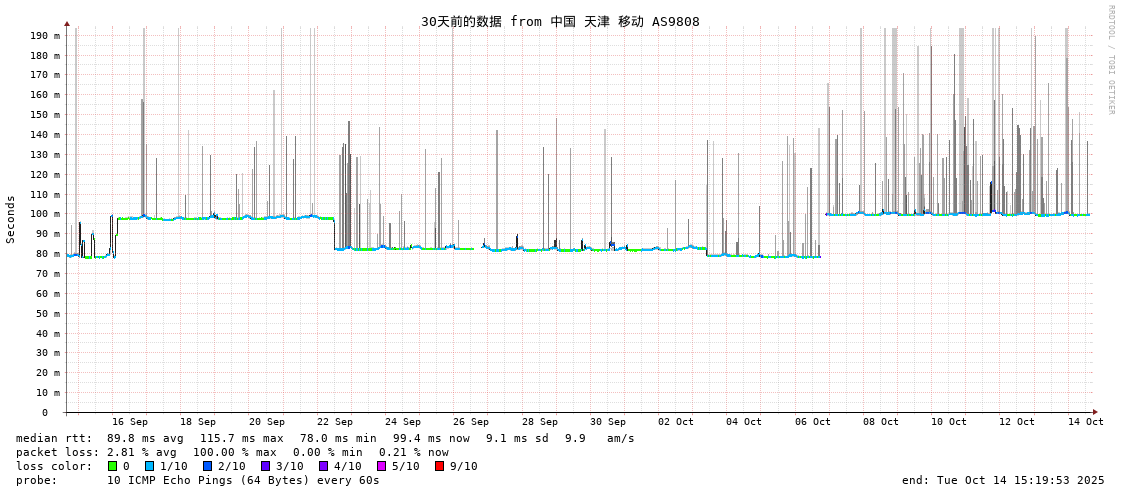Click the blue 2/10 loss swatch
Viewport: 1121px width, 494px height.
(x=207, y=466)
